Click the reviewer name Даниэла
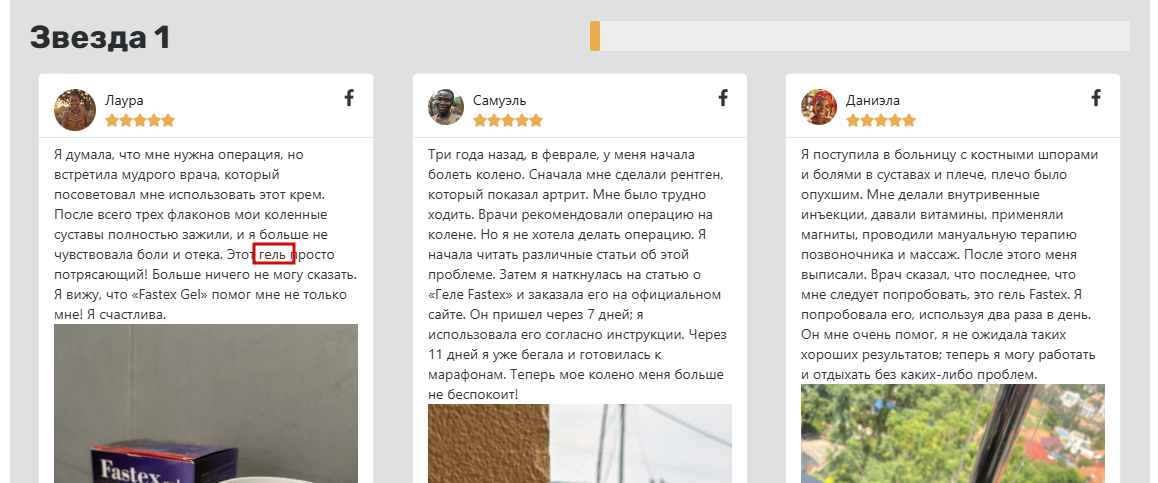The width and height of the screenshot is (1158, 483). coord(873,100)
